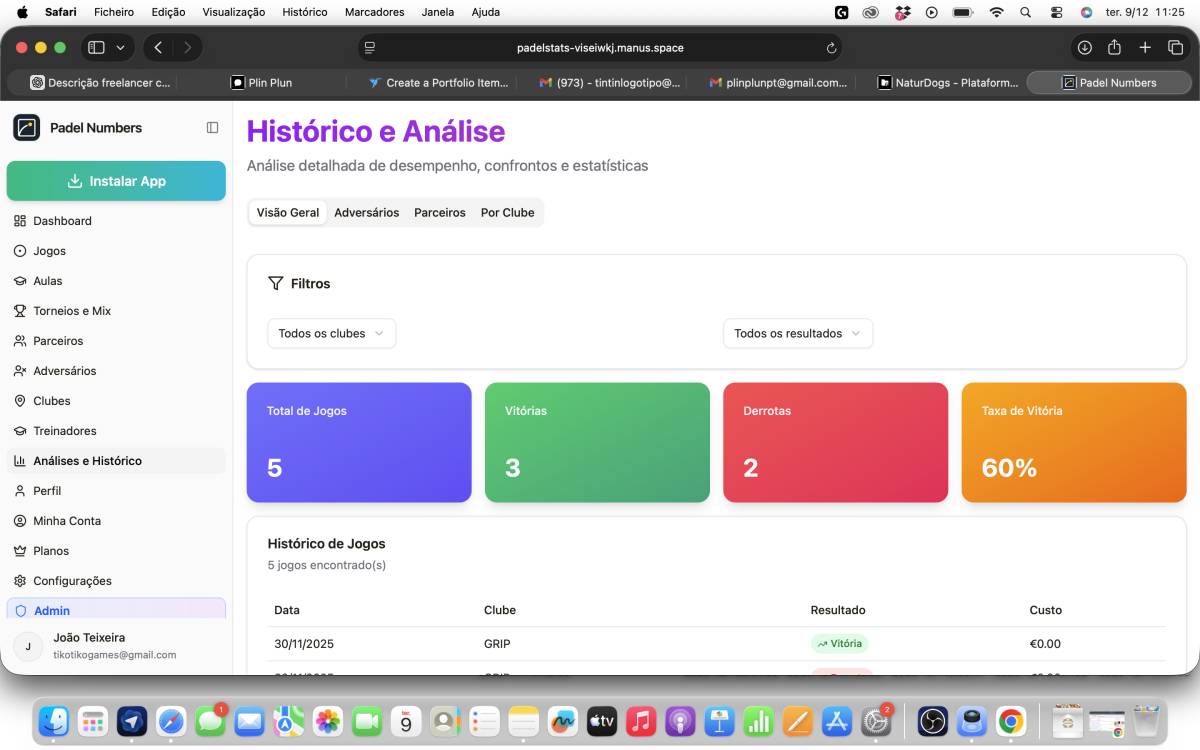Open the Histórico menu in the menu bar
The height and width of the screenshot is (750, 1200).
305,12
